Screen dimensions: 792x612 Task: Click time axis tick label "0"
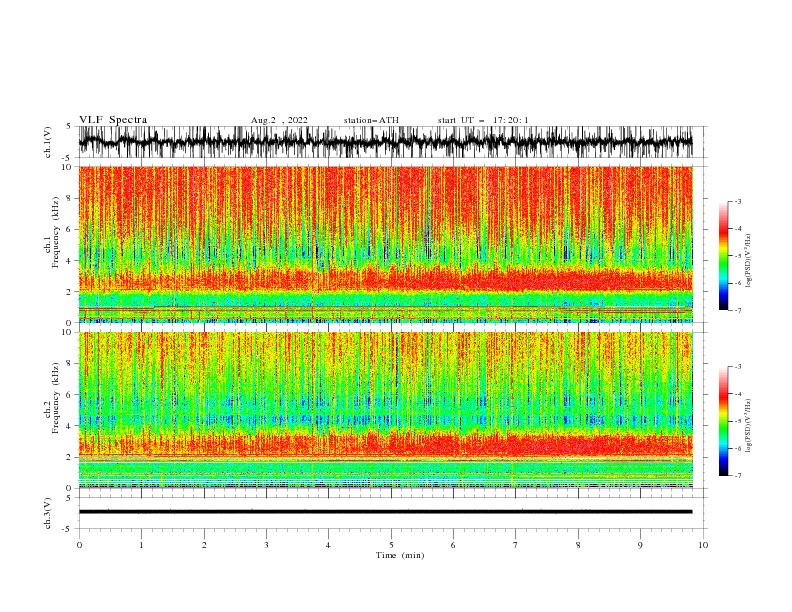coord(79,545)
